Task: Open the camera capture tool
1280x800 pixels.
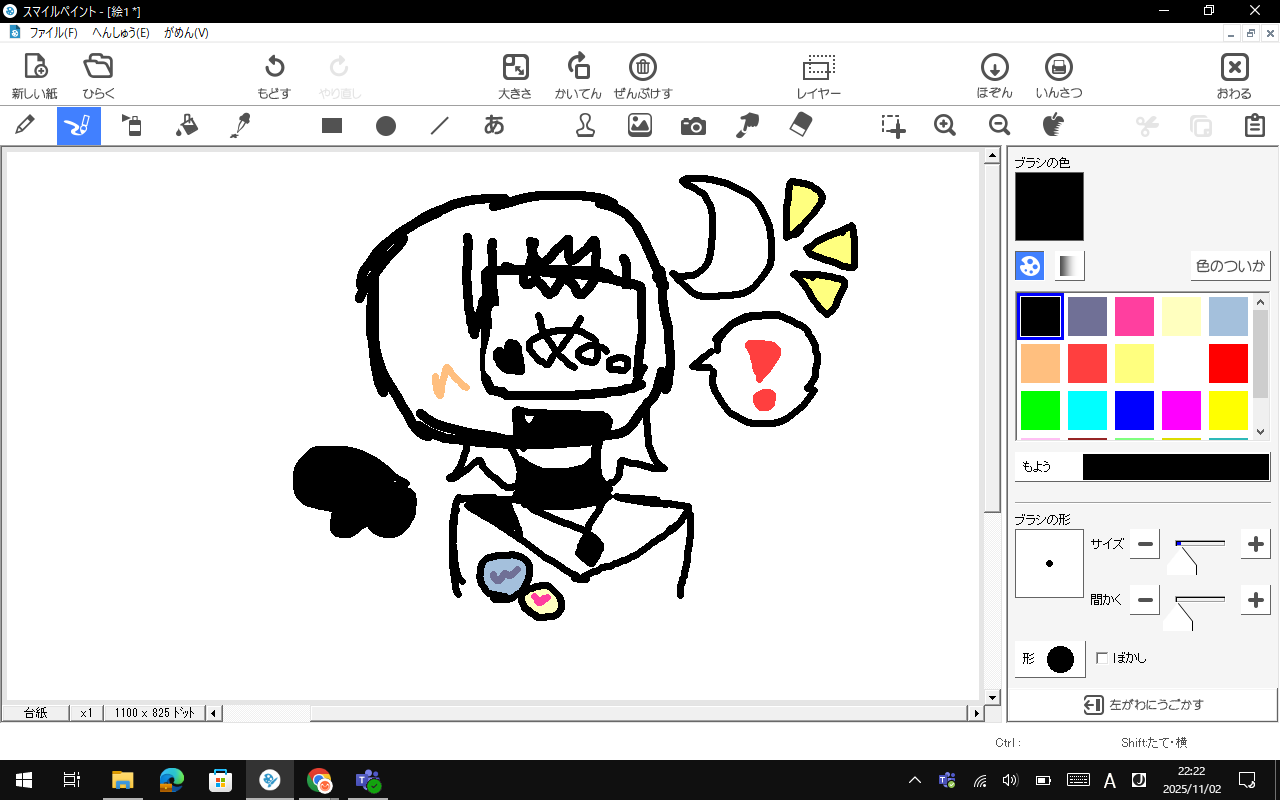Action: (x=693, y=125)
